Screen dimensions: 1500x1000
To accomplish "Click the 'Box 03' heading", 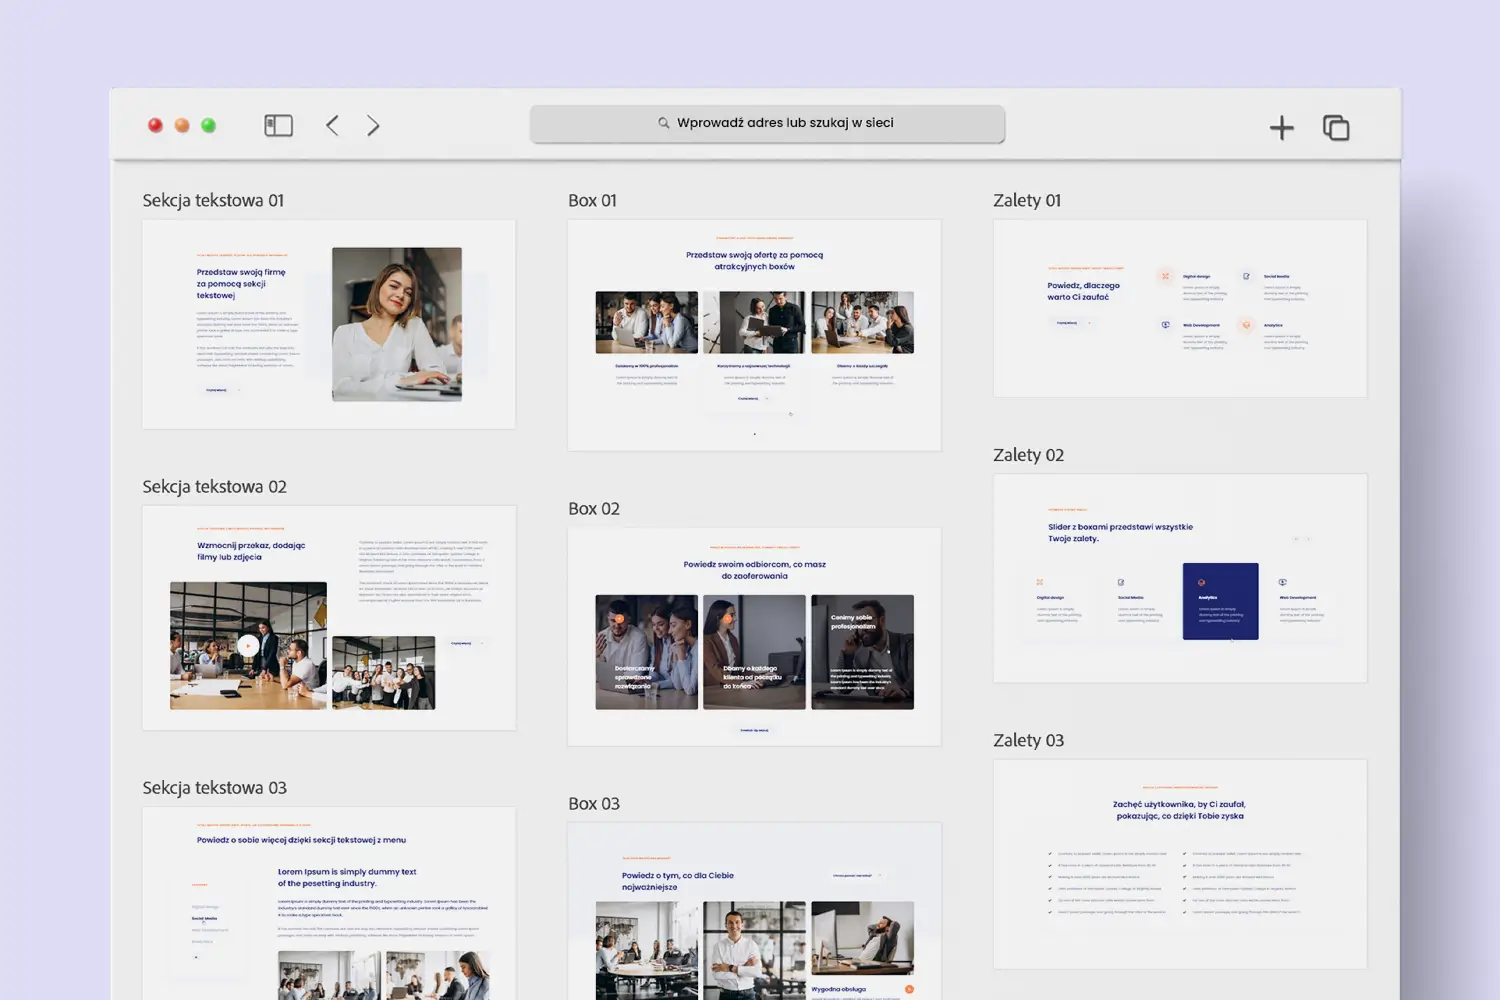I will tap(594, 803).
